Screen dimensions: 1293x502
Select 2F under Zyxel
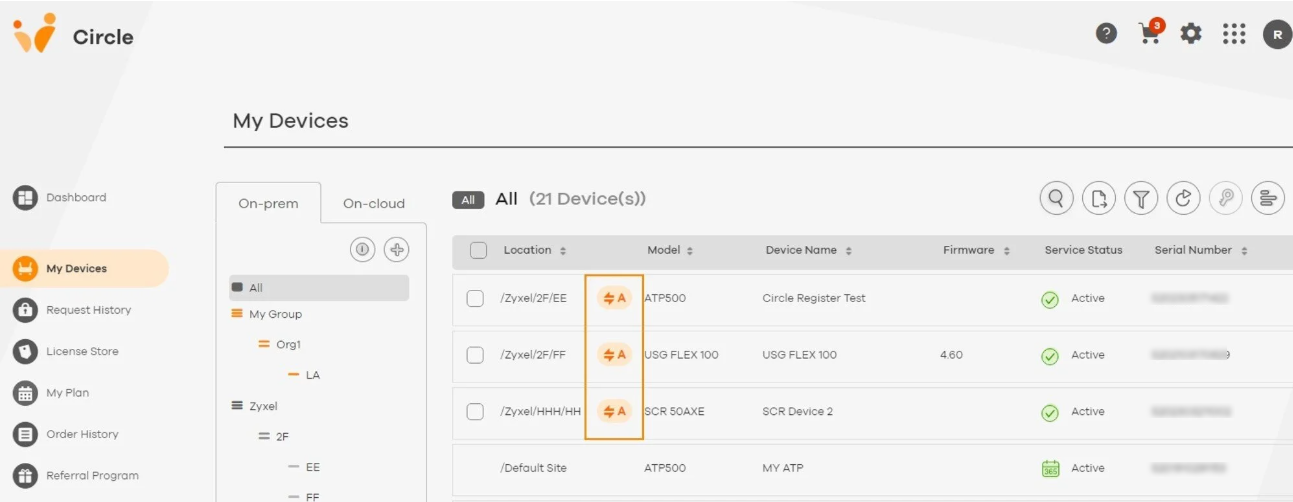(282, 437)
